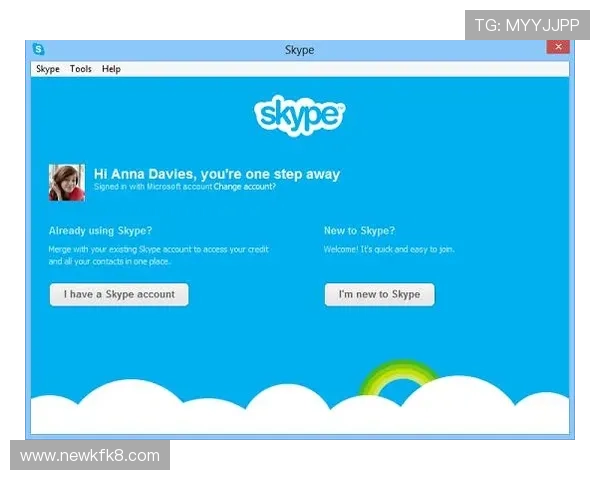
Task: Close the Skype window
Action: point(557,47)
